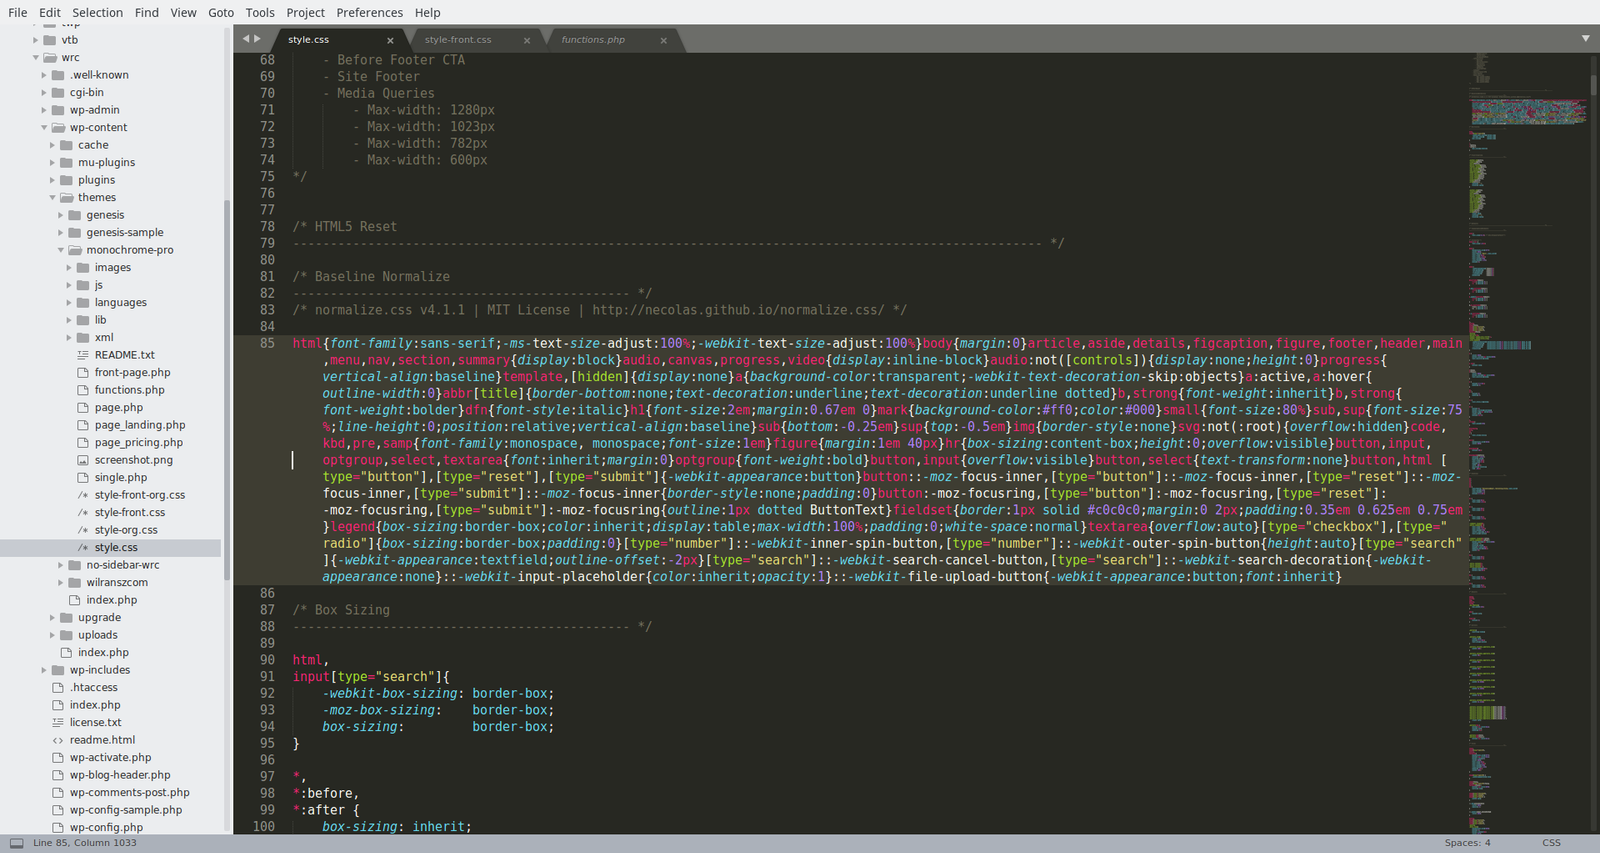Close the functions.php tab
Viewport: 1600px width, 853px height.
[x=663, y=41]
